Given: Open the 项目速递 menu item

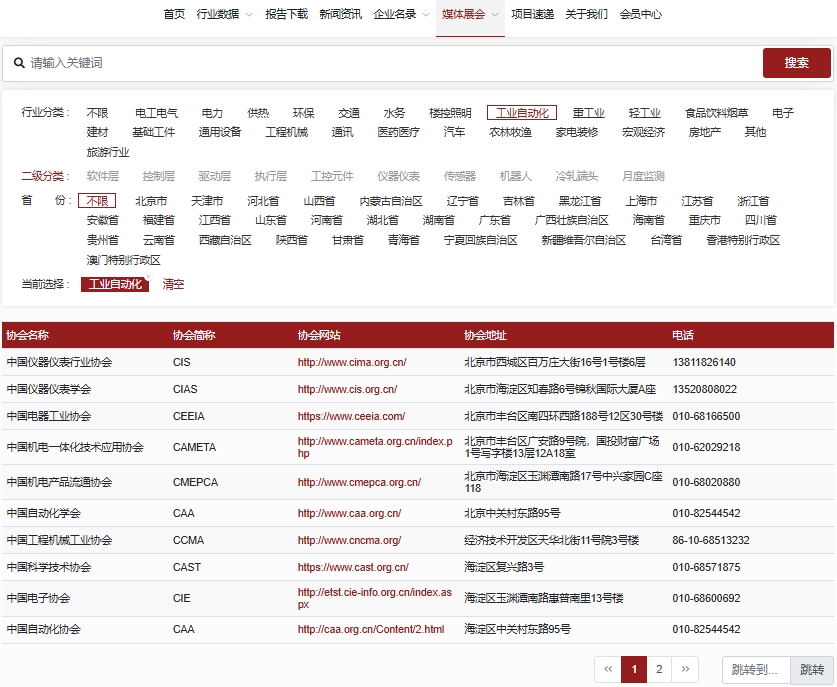Looking at the screenshot, I should [533, 14].
